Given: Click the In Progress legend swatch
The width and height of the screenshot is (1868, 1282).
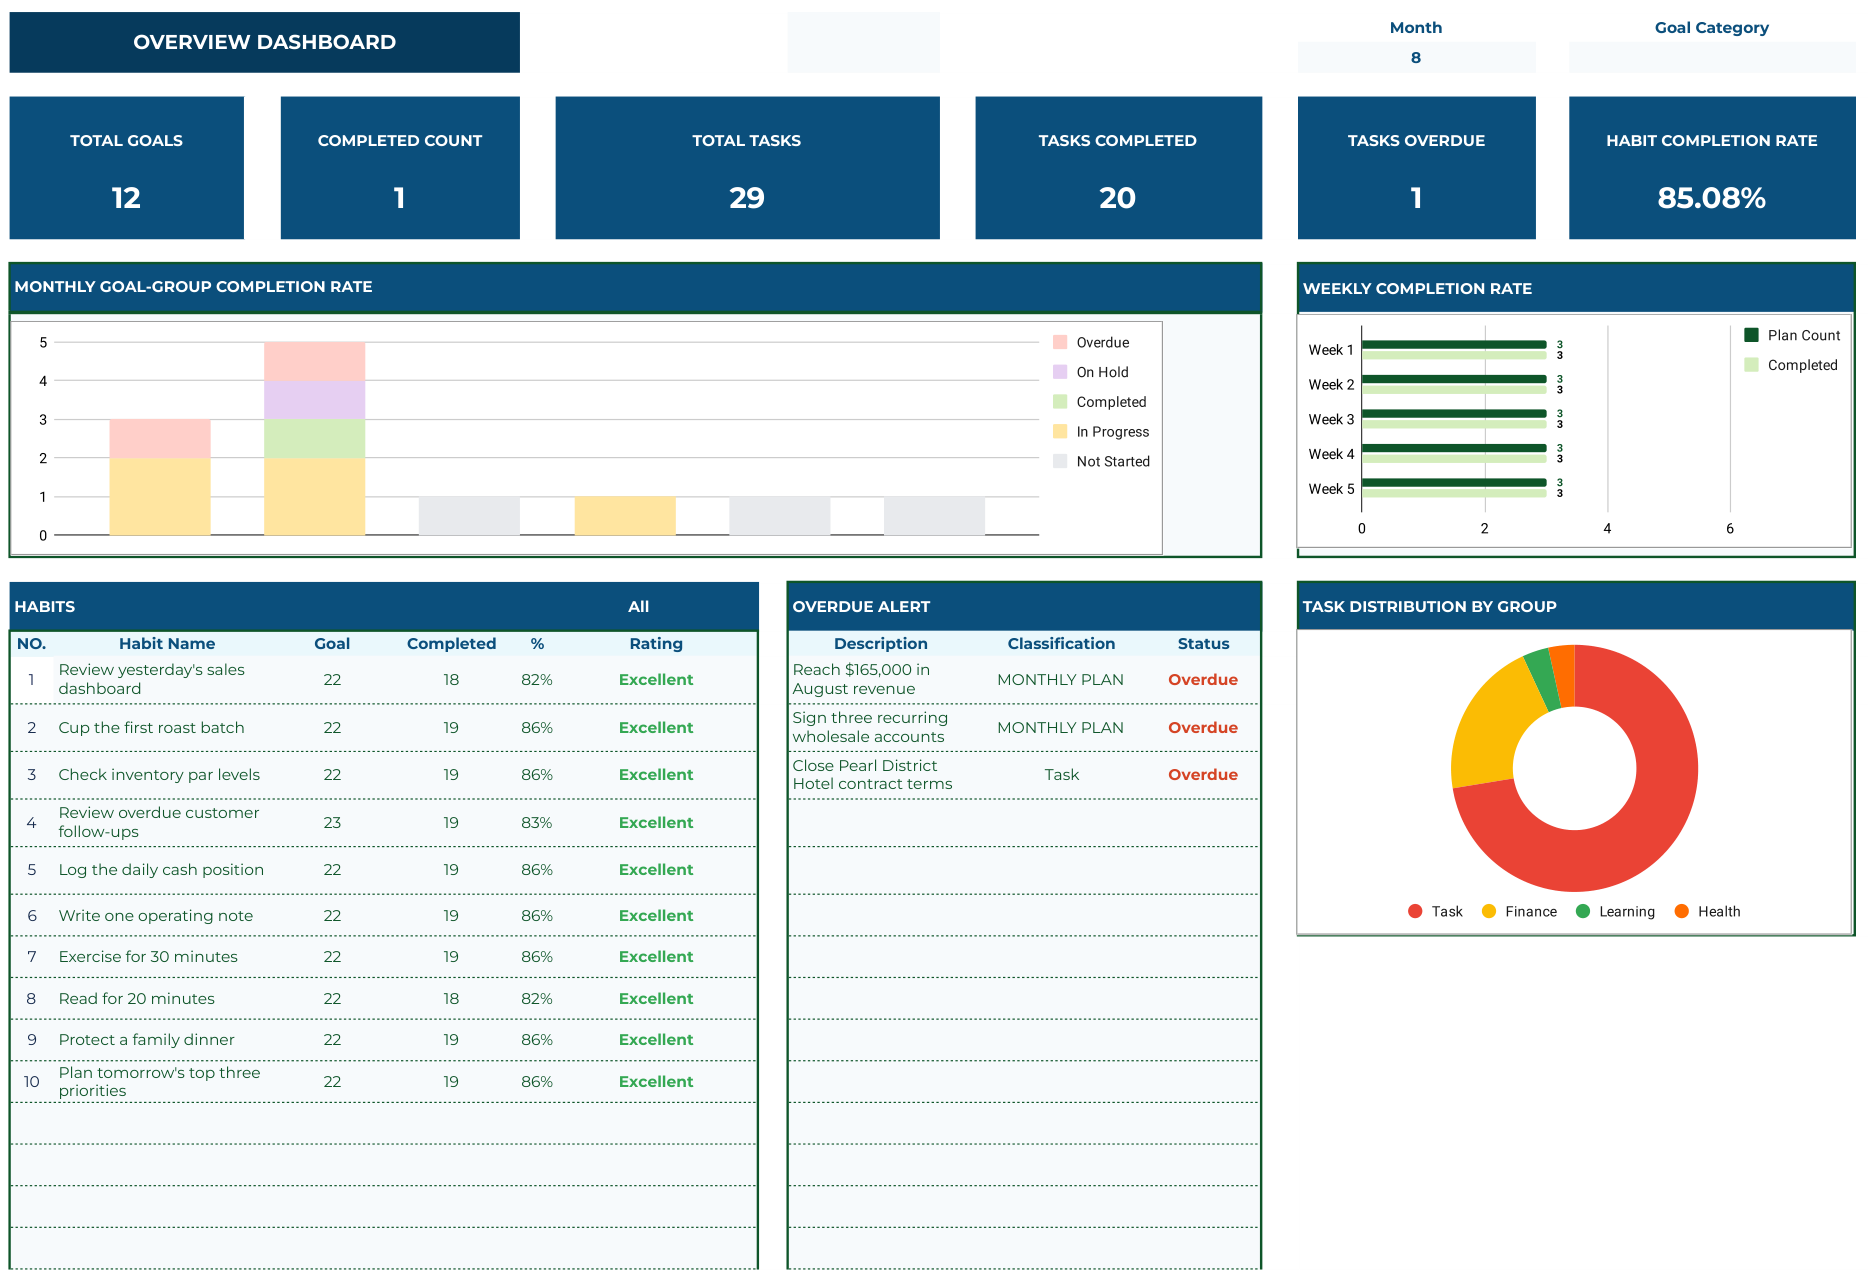Looking at the screenshot, I should [1060, 432].
